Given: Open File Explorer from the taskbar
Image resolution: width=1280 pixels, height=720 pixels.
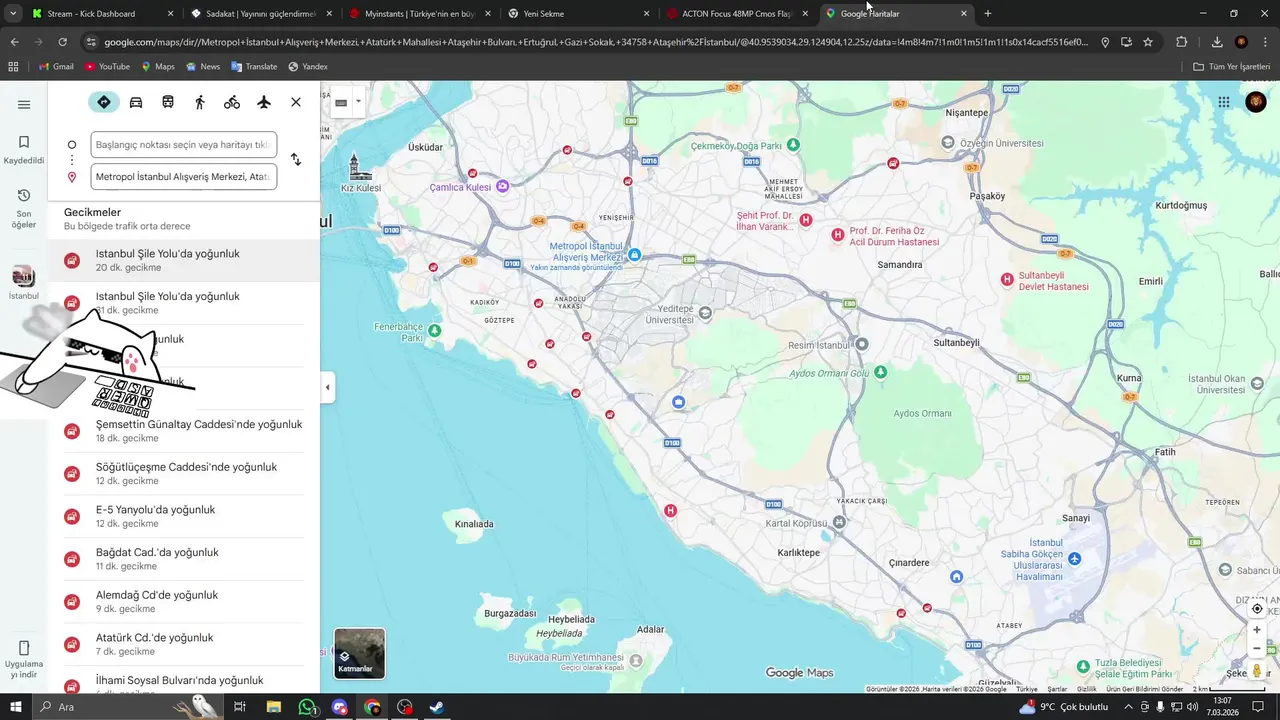Looking at the screenshot, I should (273, 707).
